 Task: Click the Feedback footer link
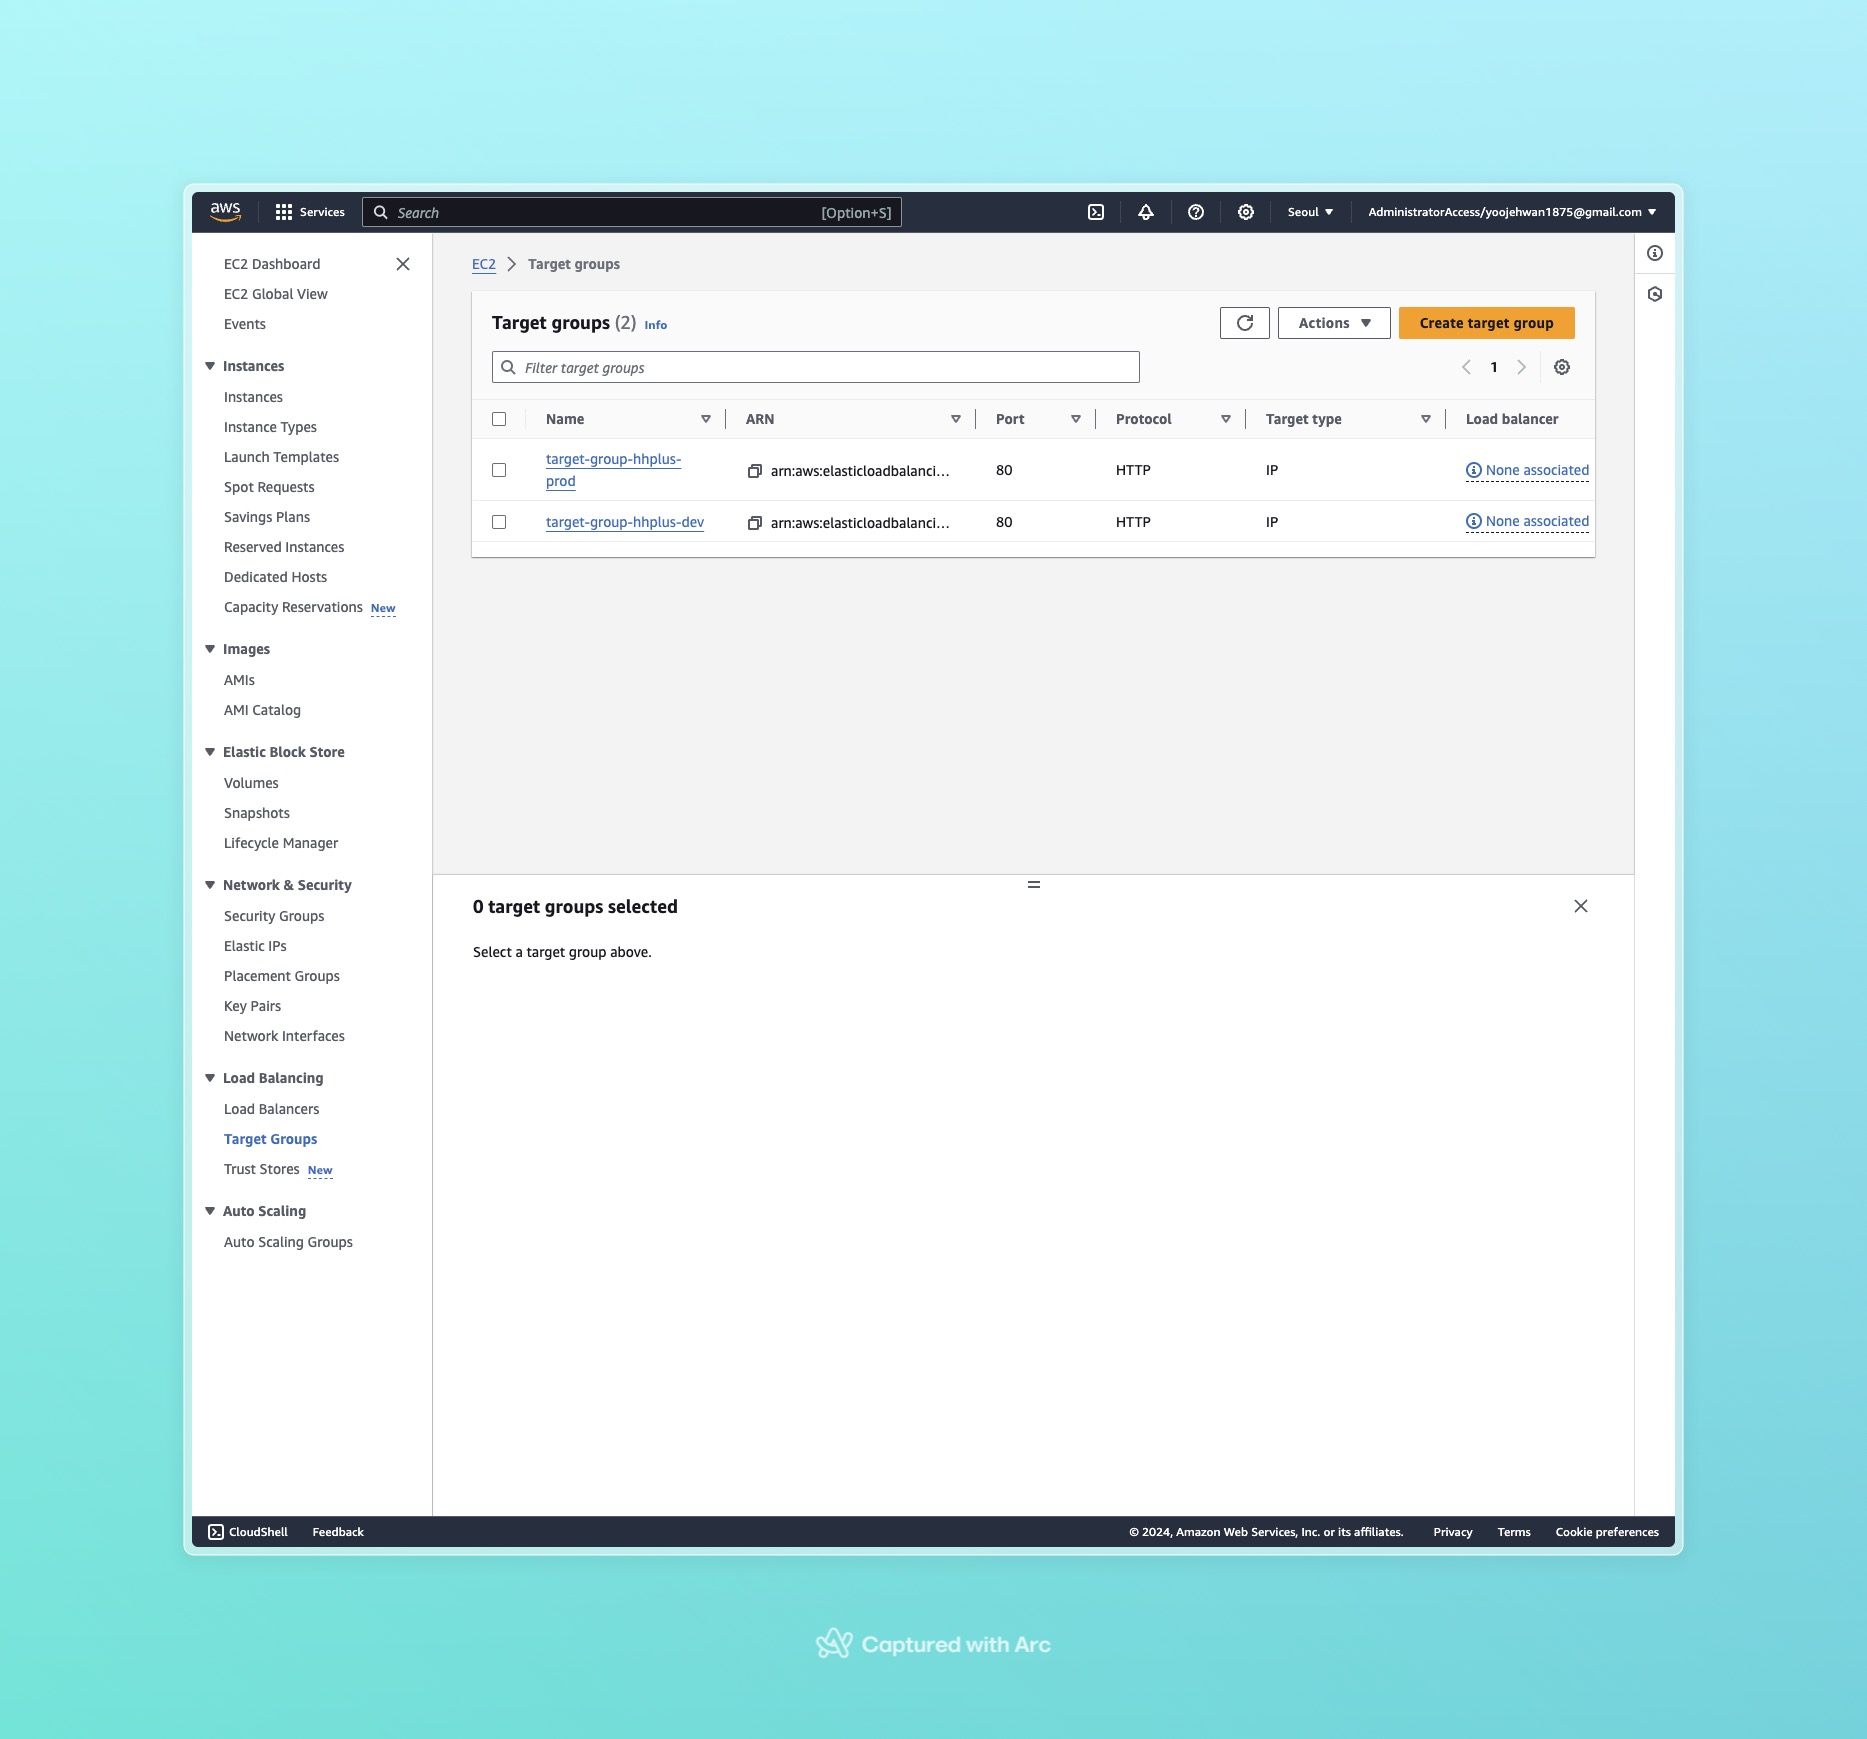click(338, 1532)
